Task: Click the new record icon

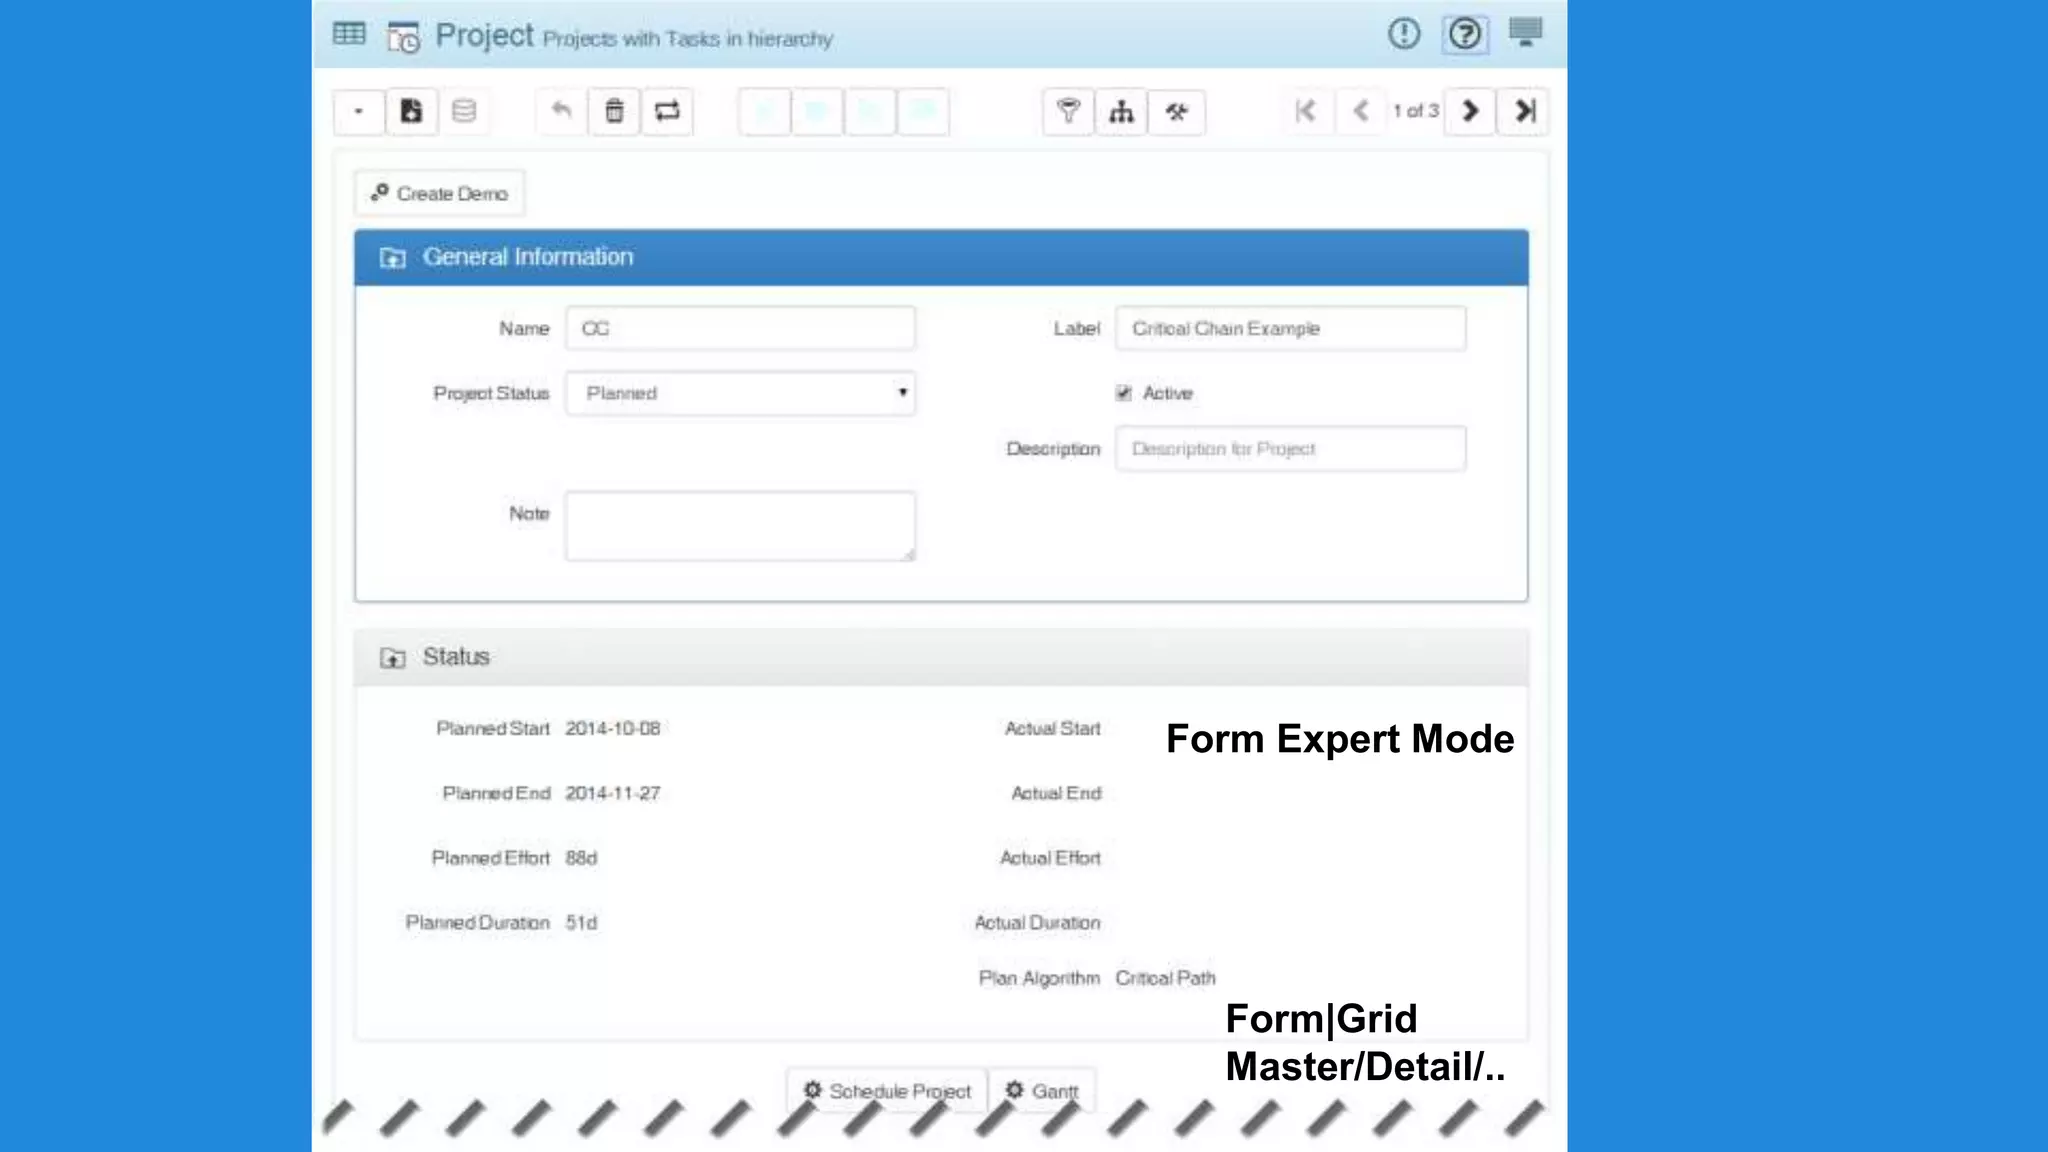Action: 411,111
